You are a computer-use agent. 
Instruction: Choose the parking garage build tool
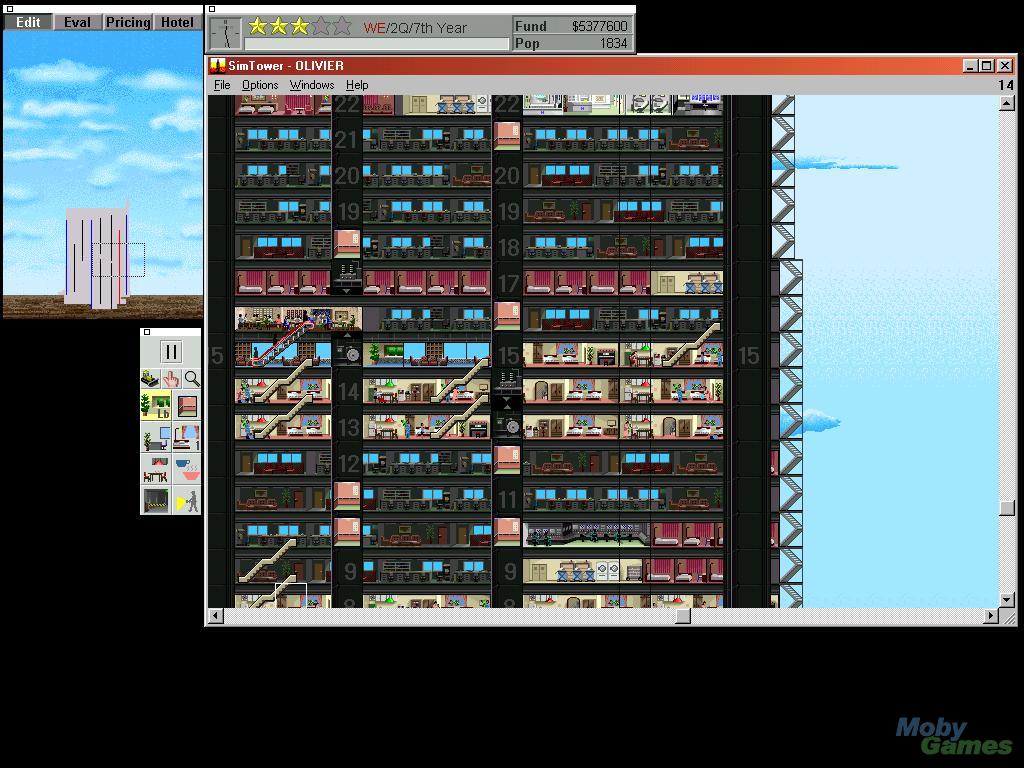[156, 501]
